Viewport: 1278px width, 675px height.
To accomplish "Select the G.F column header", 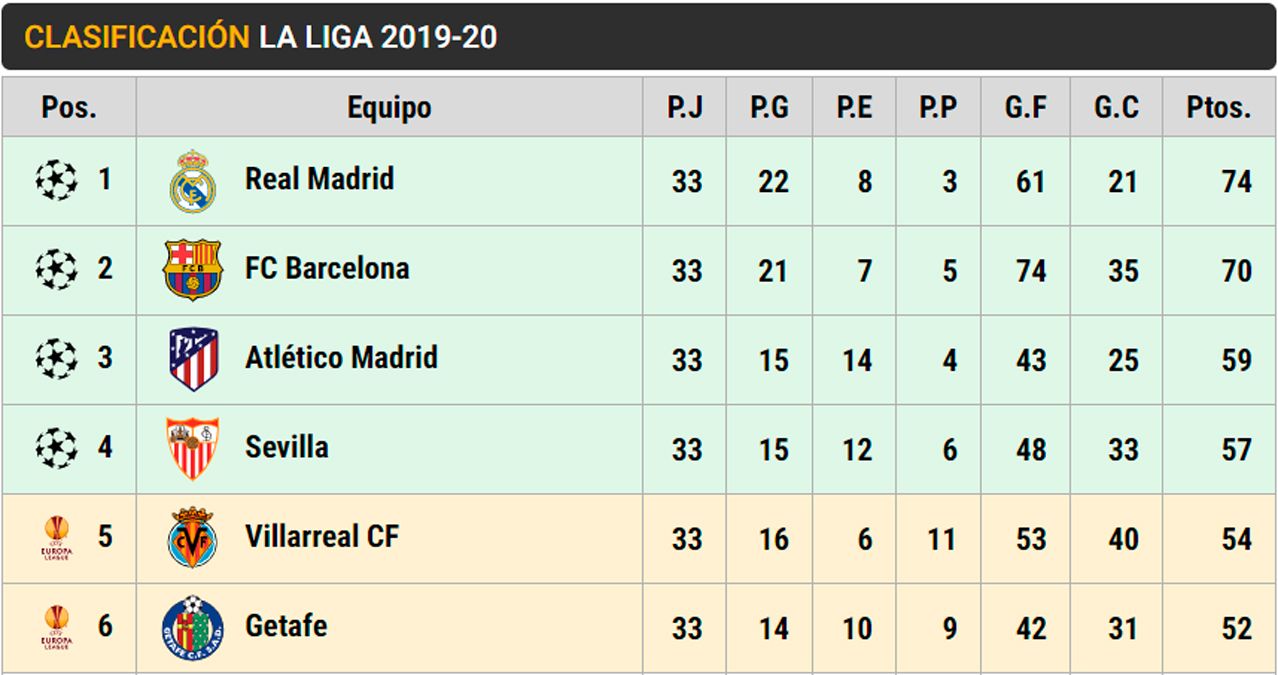I will pos(1025,108).
